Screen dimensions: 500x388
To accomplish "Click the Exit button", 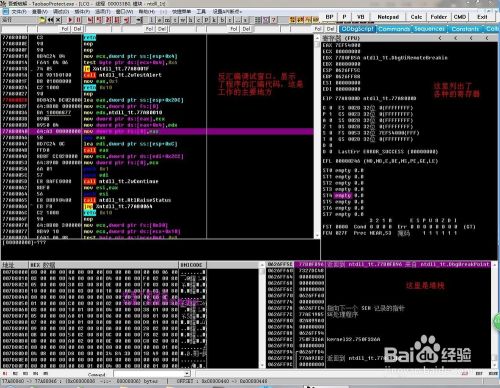I will coord(482,17).
